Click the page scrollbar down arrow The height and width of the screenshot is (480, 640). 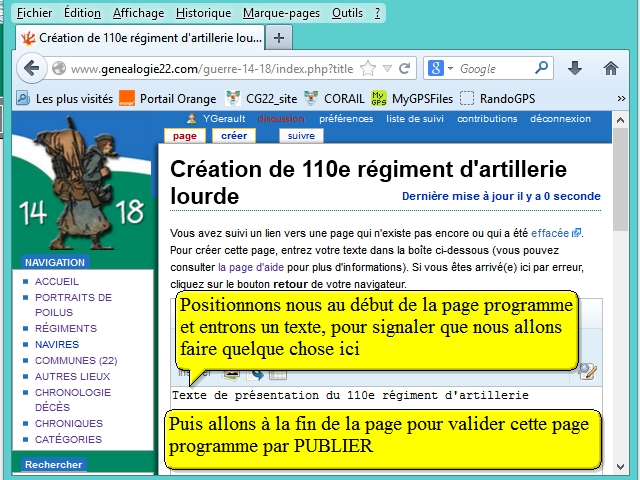[620, 467]
